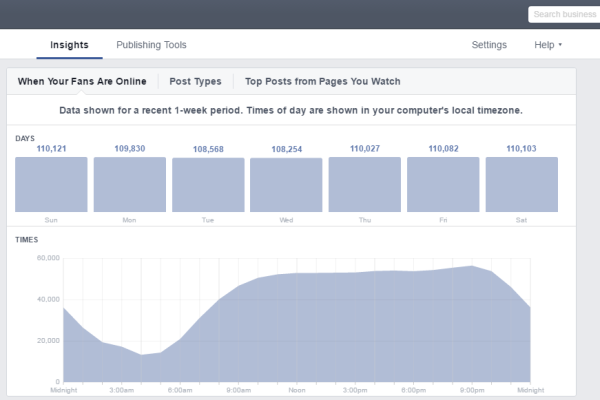This screenshot has width=600, height=400.
Task: Open the Insights tab
Action: tap(71, 45)
